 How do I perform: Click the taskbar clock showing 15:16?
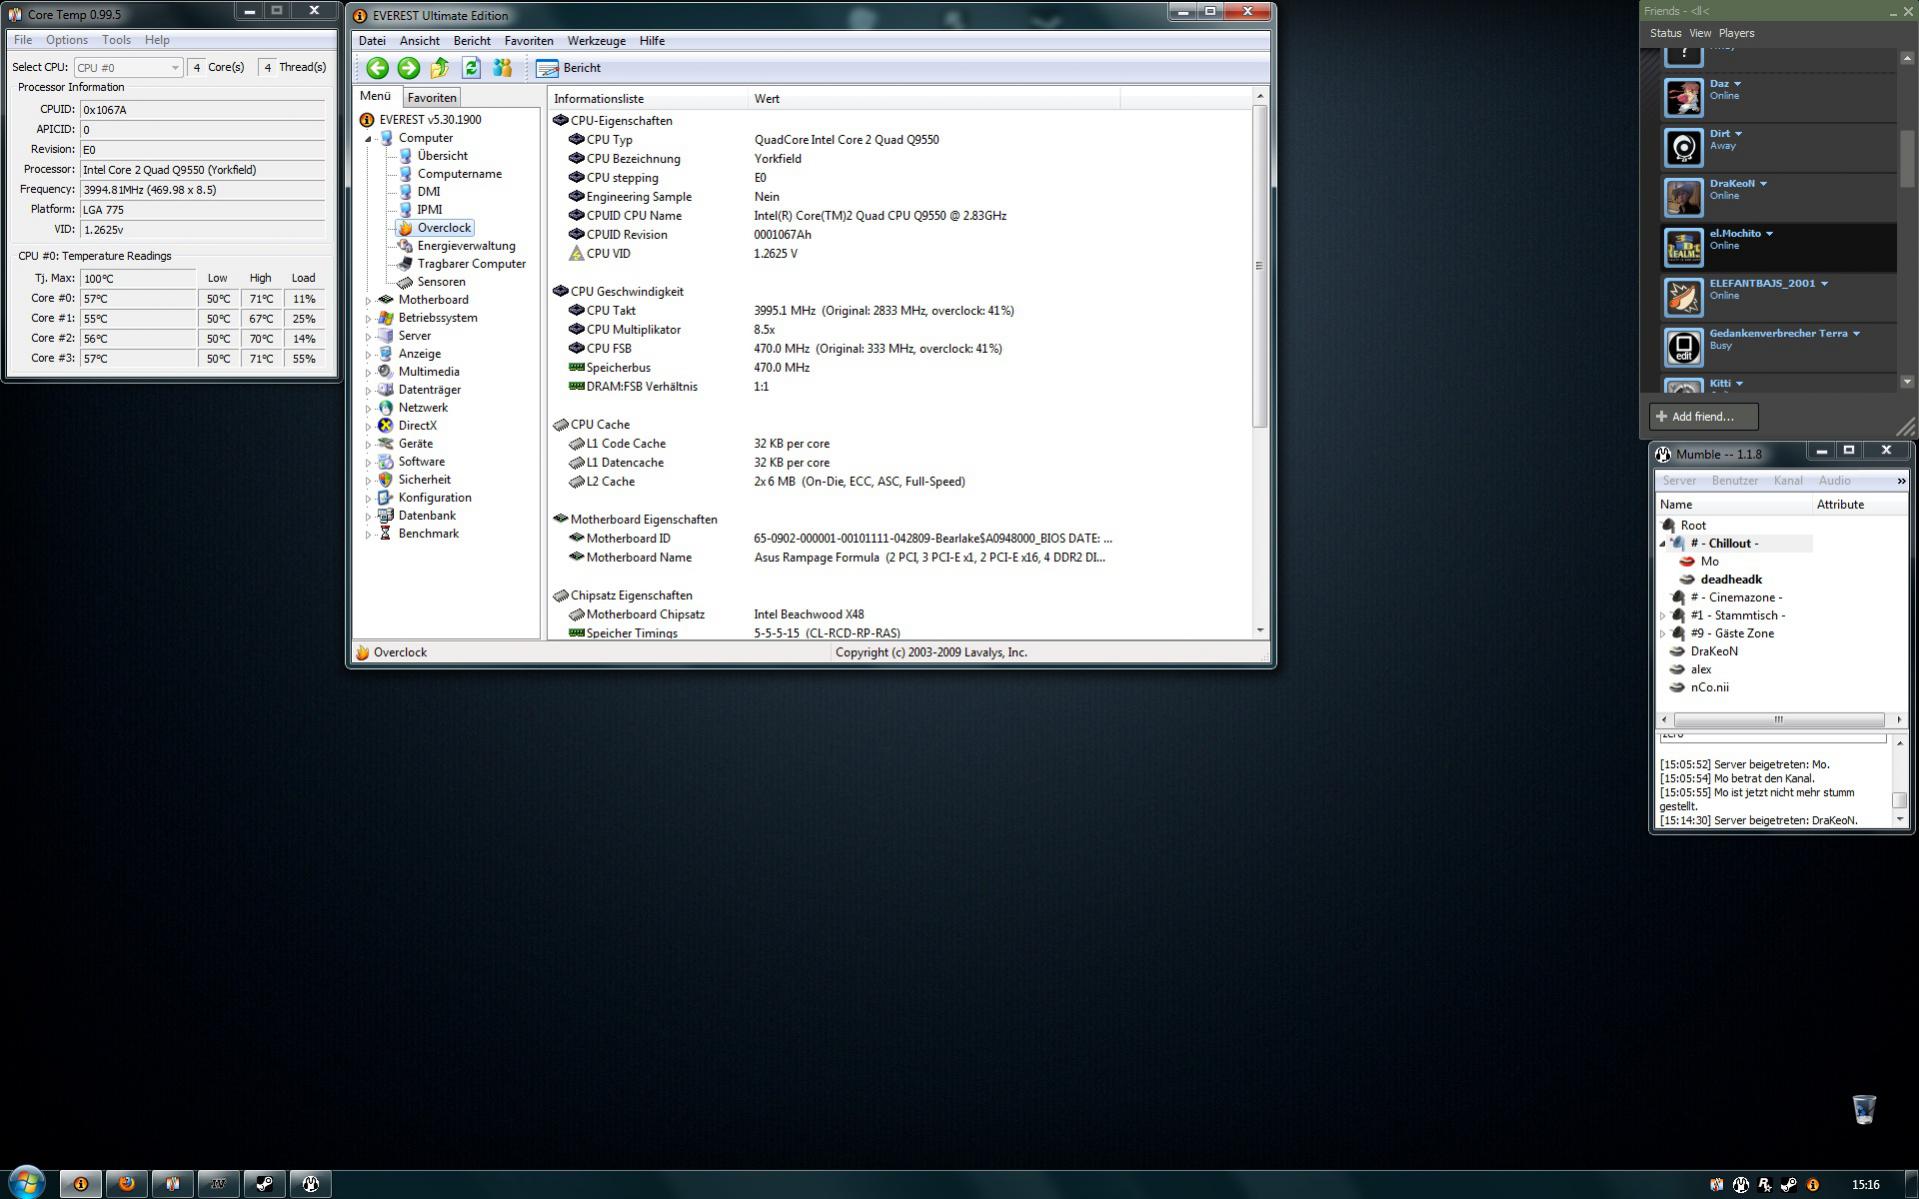pos(1865,1185)
